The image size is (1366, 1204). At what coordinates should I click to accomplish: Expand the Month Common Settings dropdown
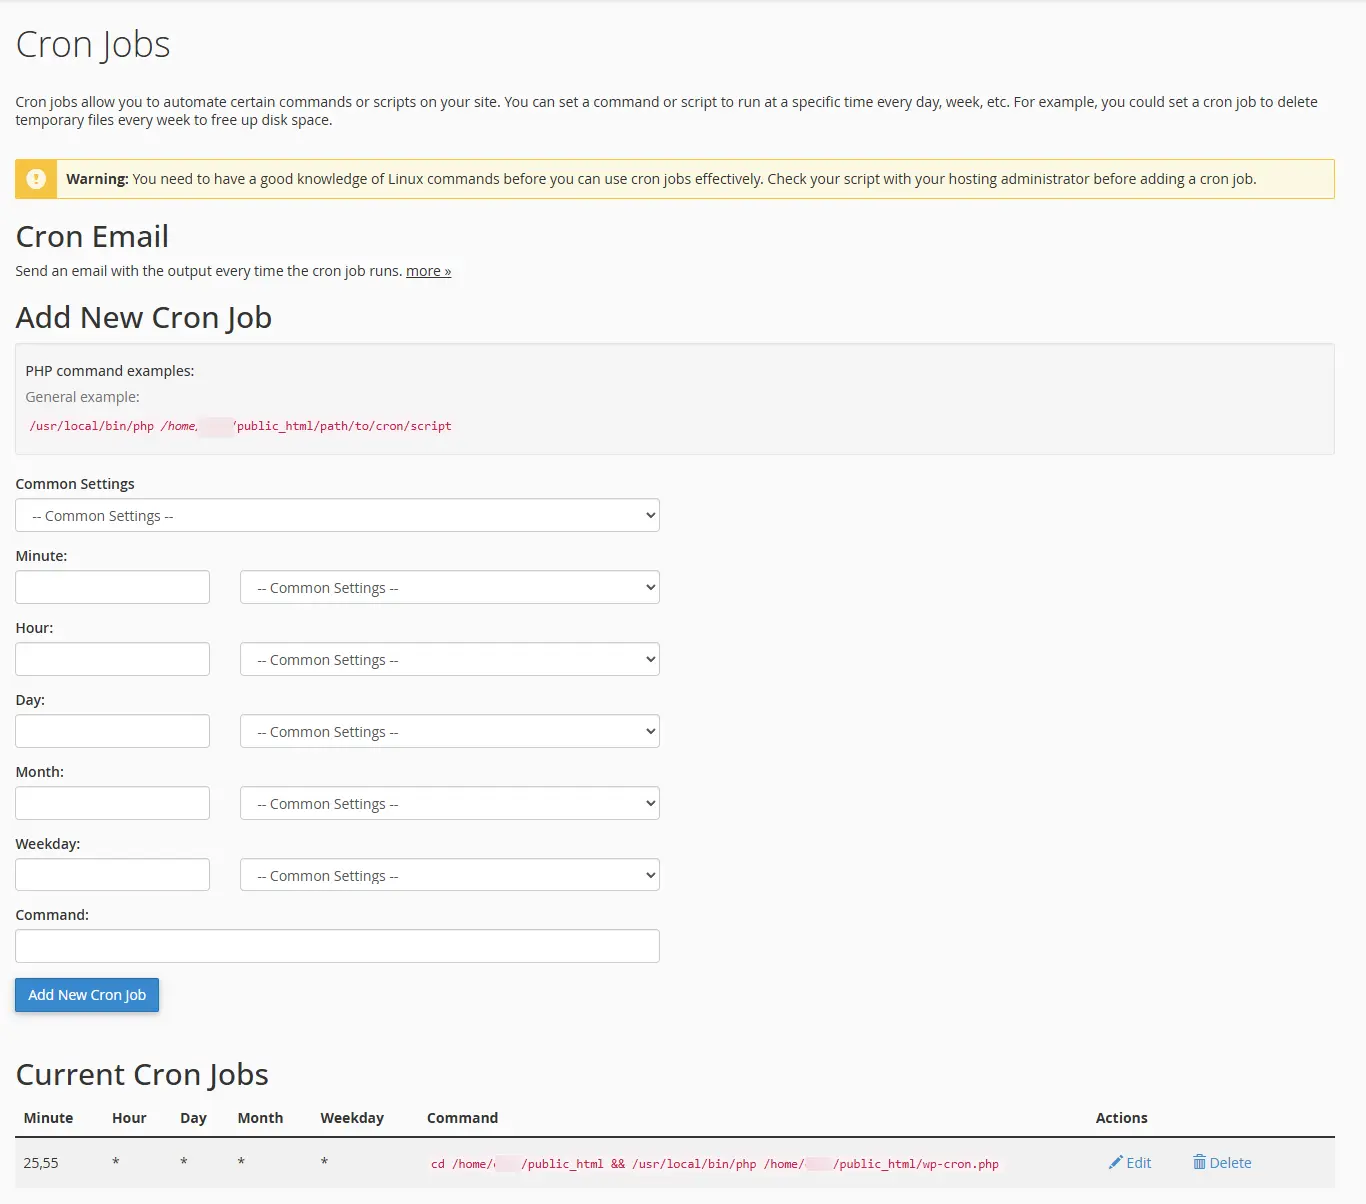coord(450,804)
